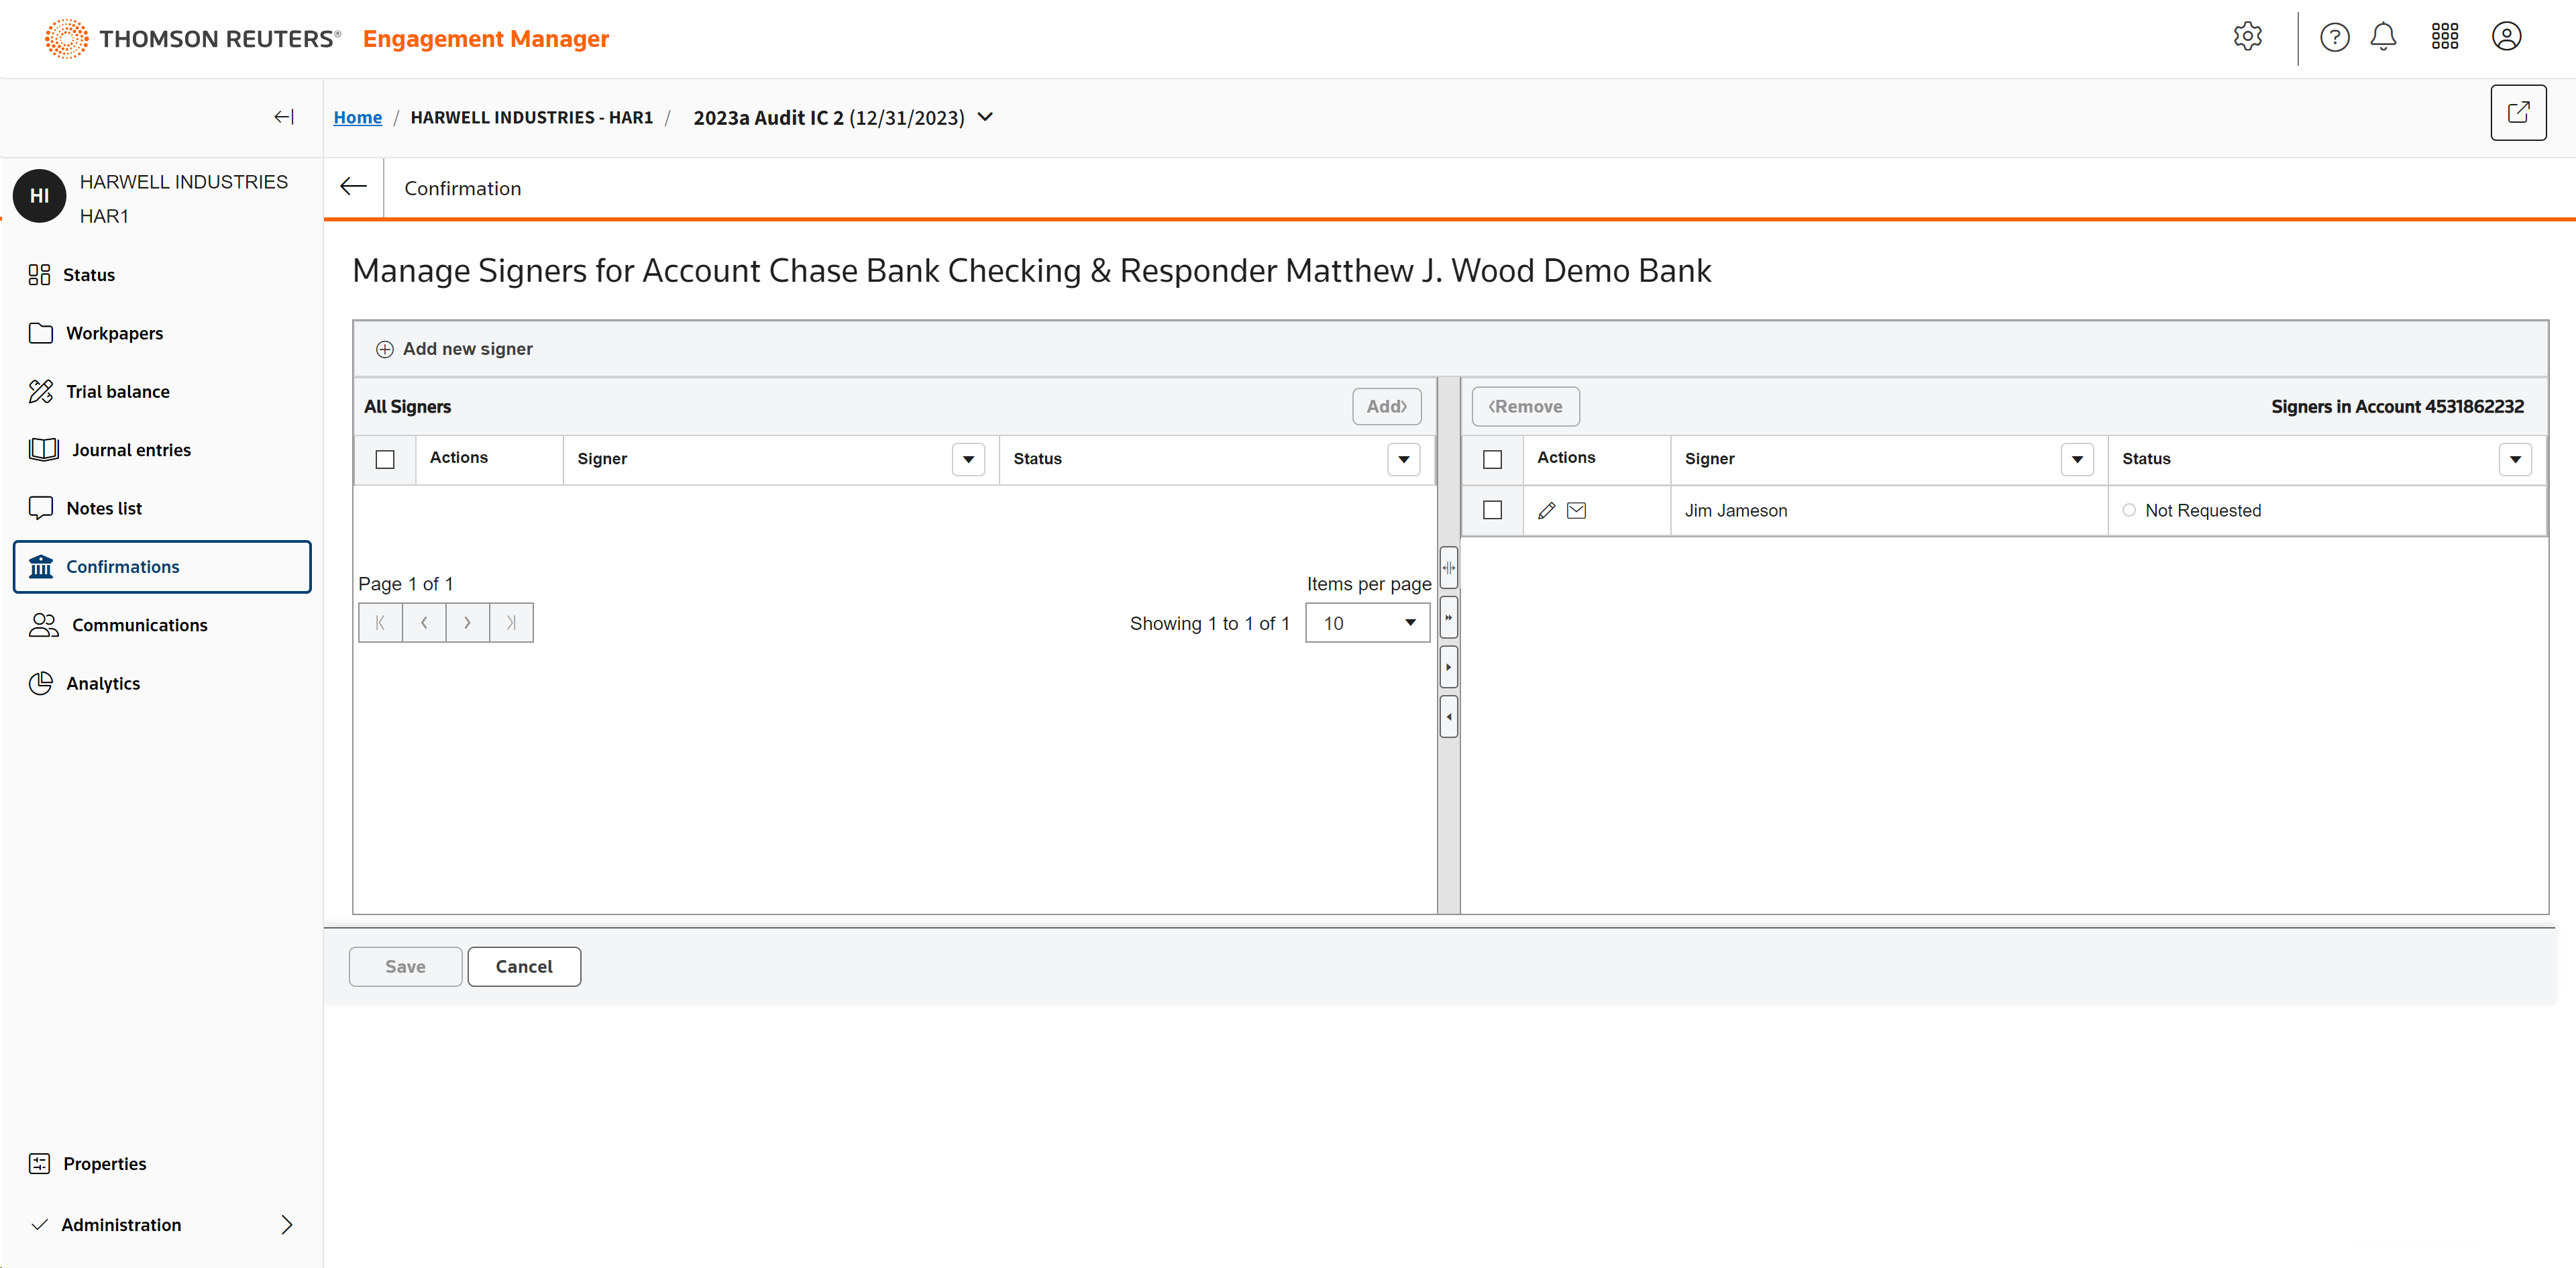This screenshot has height=1268, width=2576.
Task: Click the Cancel button
Action: [523, 966]
